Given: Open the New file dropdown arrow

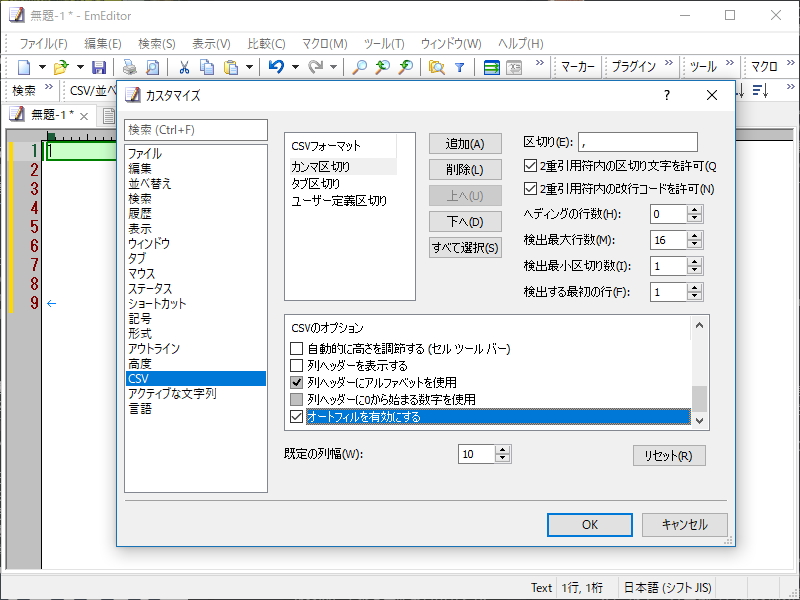Looking at the screenshot, I should pyautogui.click(x=42, y=67).
